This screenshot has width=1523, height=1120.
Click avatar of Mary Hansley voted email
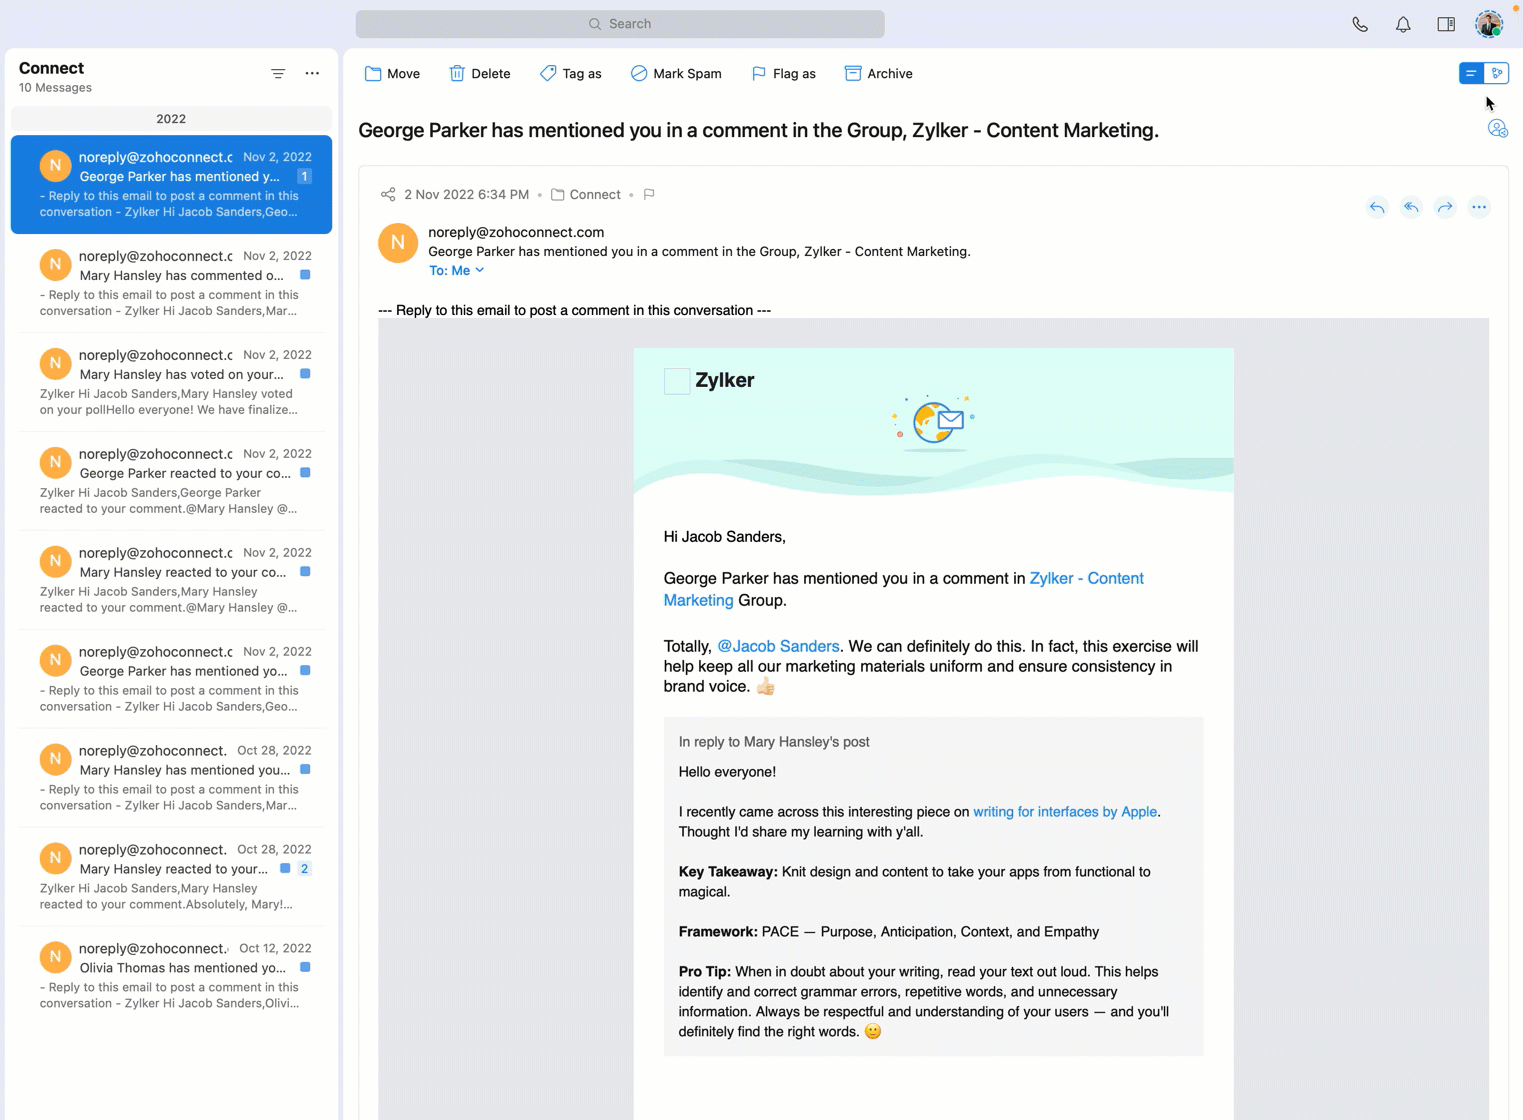tap(55, 363)
